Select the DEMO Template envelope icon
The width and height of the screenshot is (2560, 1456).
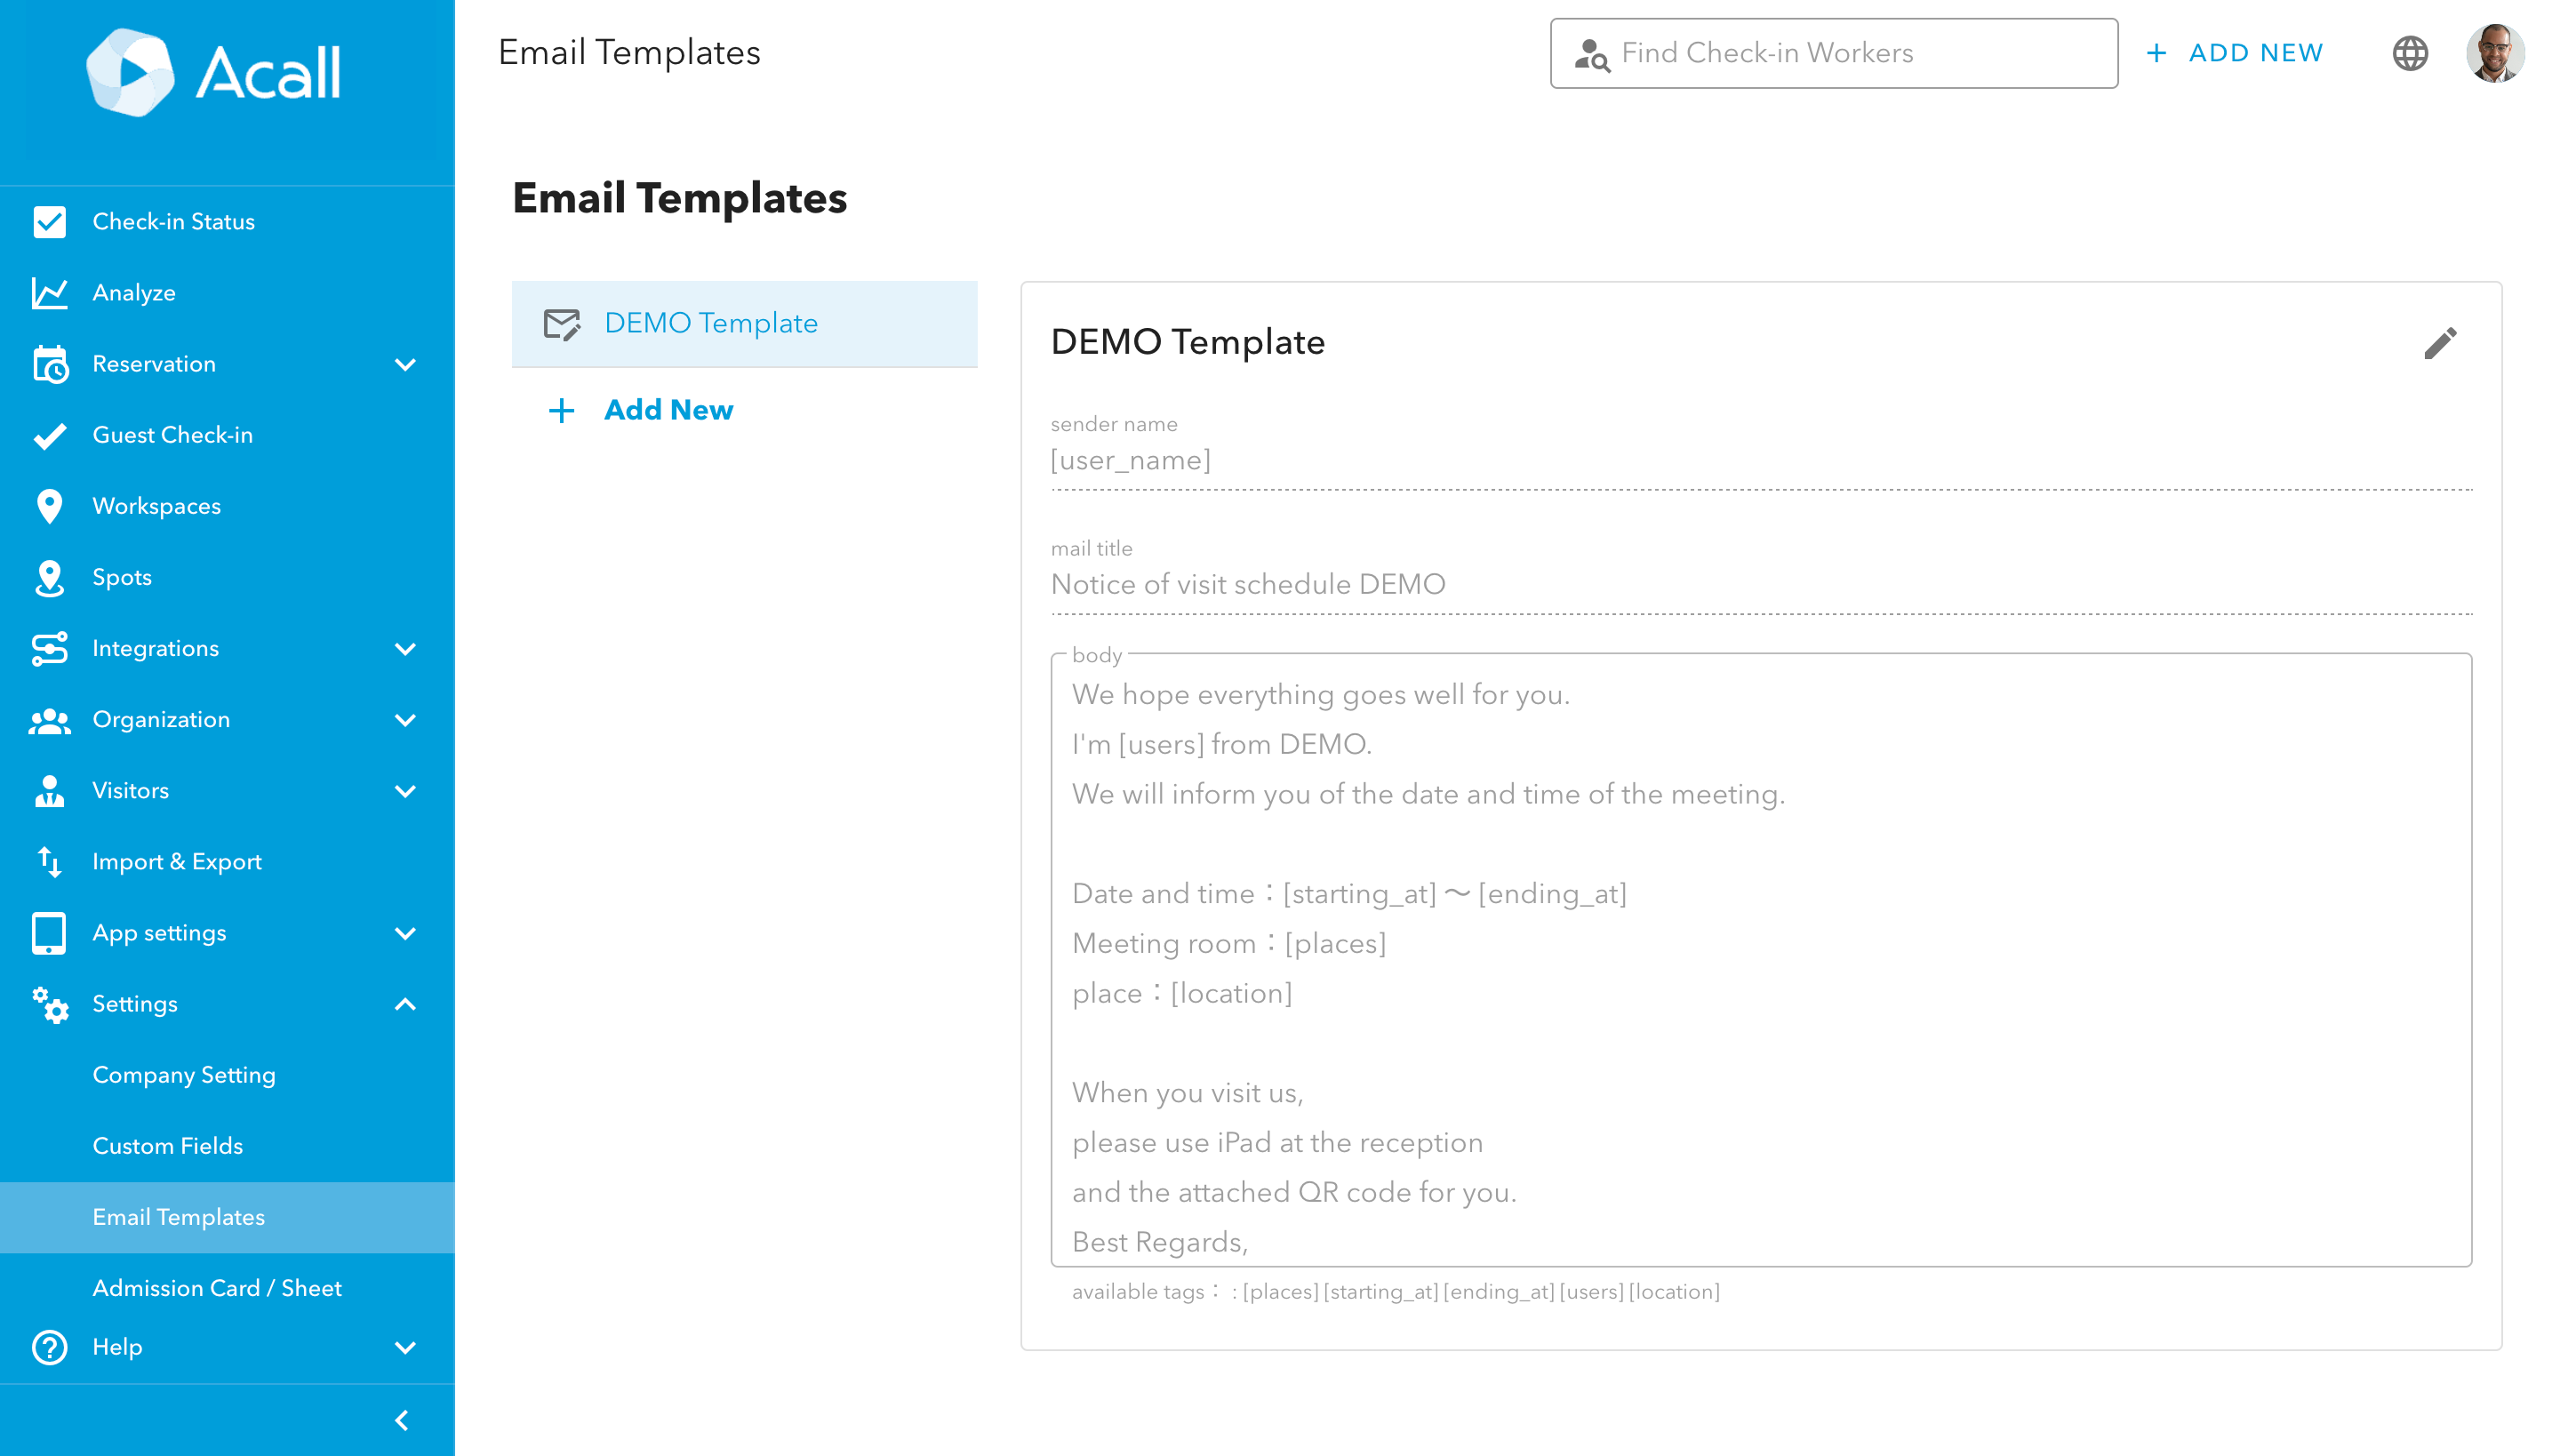click(562, 324)
